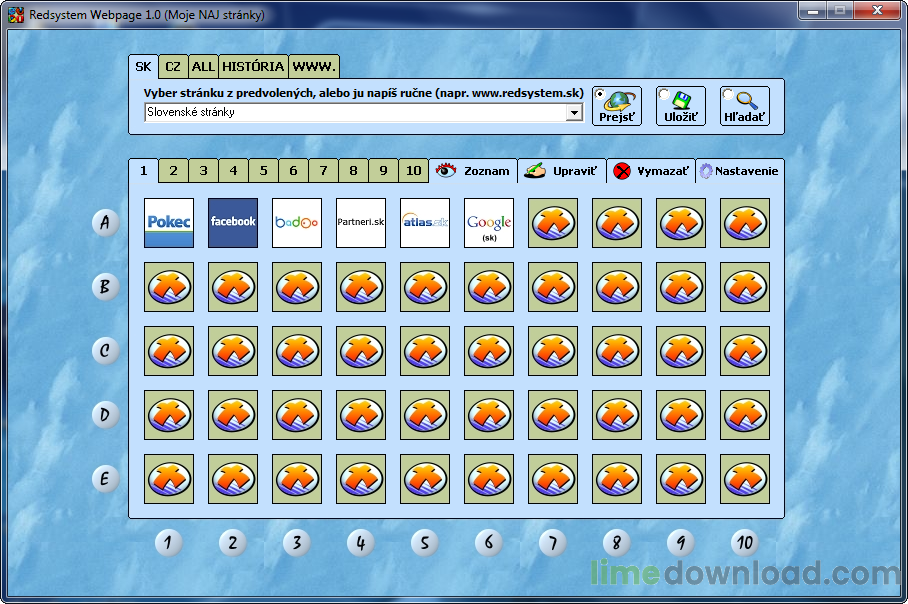This screenshot has width=908, height=604.
Task: Open the Partneri.sk shortcut
Action: [361, 222]
